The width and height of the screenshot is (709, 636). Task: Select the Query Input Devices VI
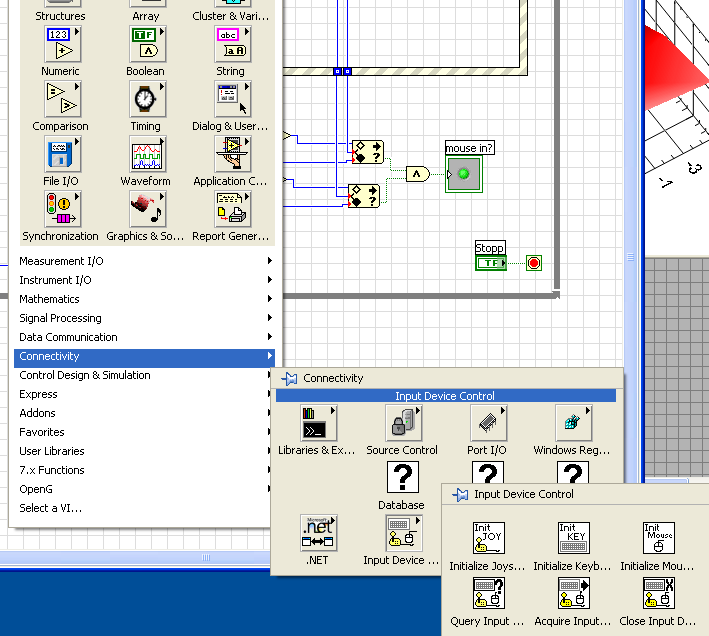click(489, 593)
